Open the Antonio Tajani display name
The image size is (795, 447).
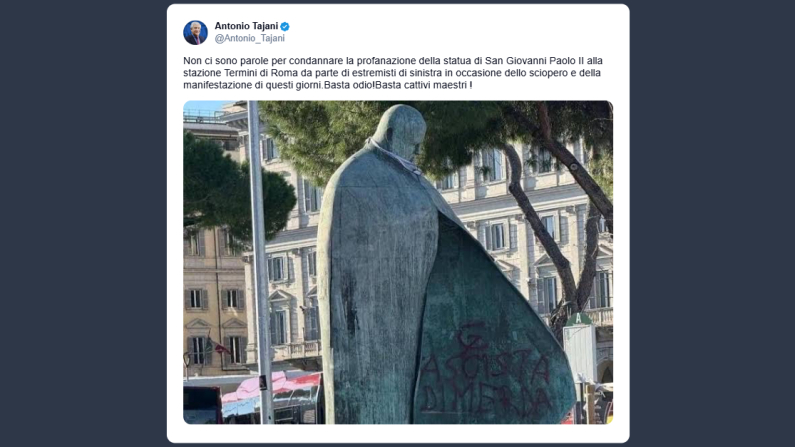click(246, 26)
